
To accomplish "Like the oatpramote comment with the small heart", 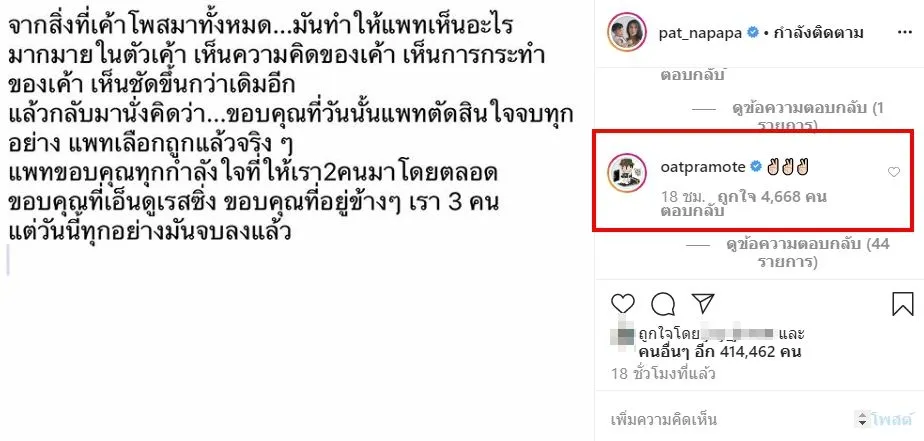I will 894,172.
